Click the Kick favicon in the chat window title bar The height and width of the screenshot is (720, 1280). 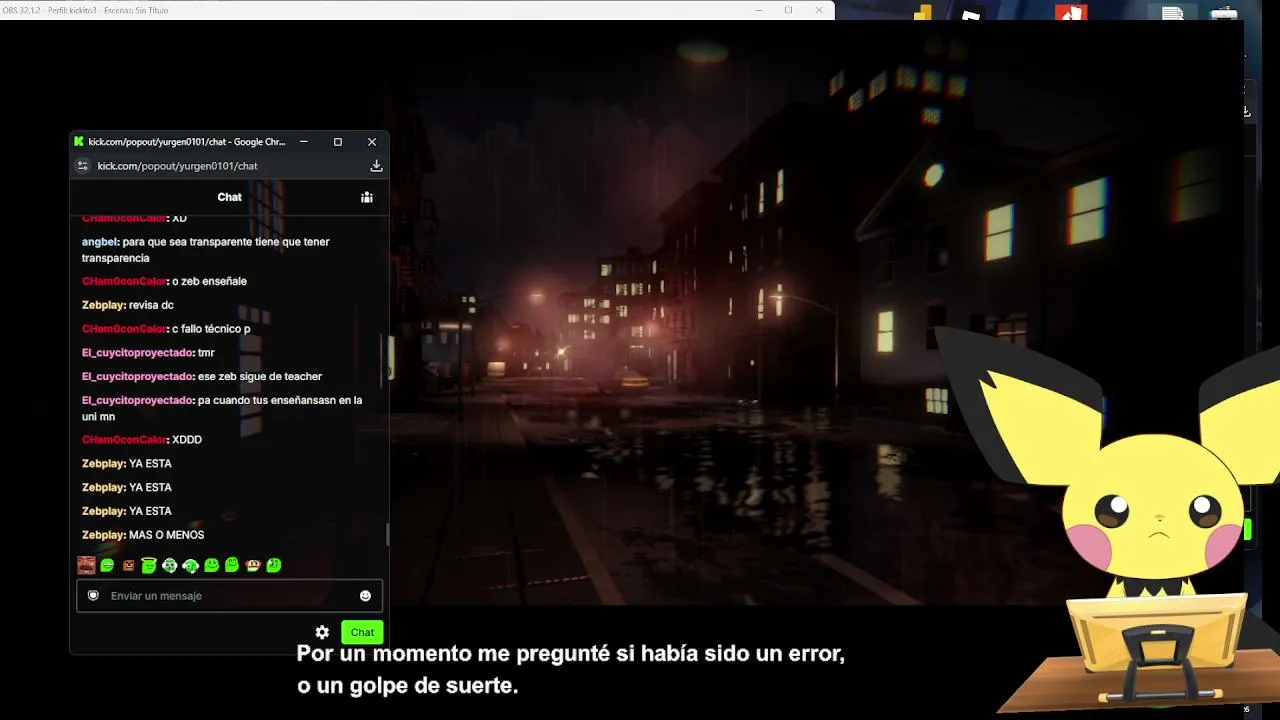coord(79,142)
